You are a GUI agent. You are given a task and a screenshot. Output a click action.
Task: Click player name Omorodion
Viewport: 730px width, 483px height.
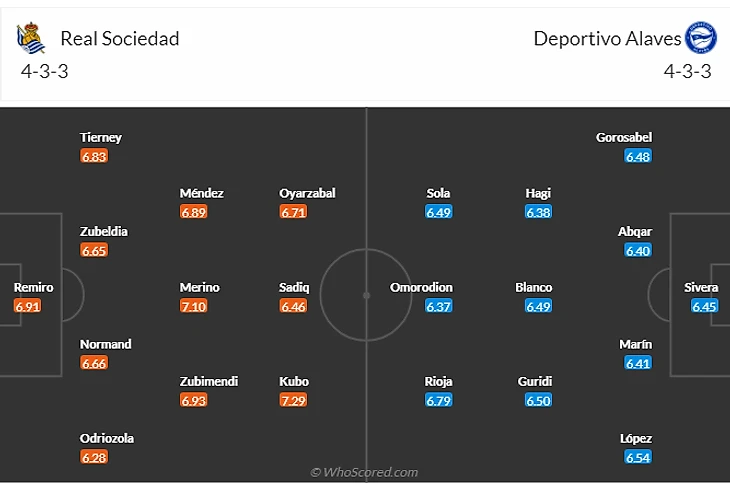pos(424,287)
